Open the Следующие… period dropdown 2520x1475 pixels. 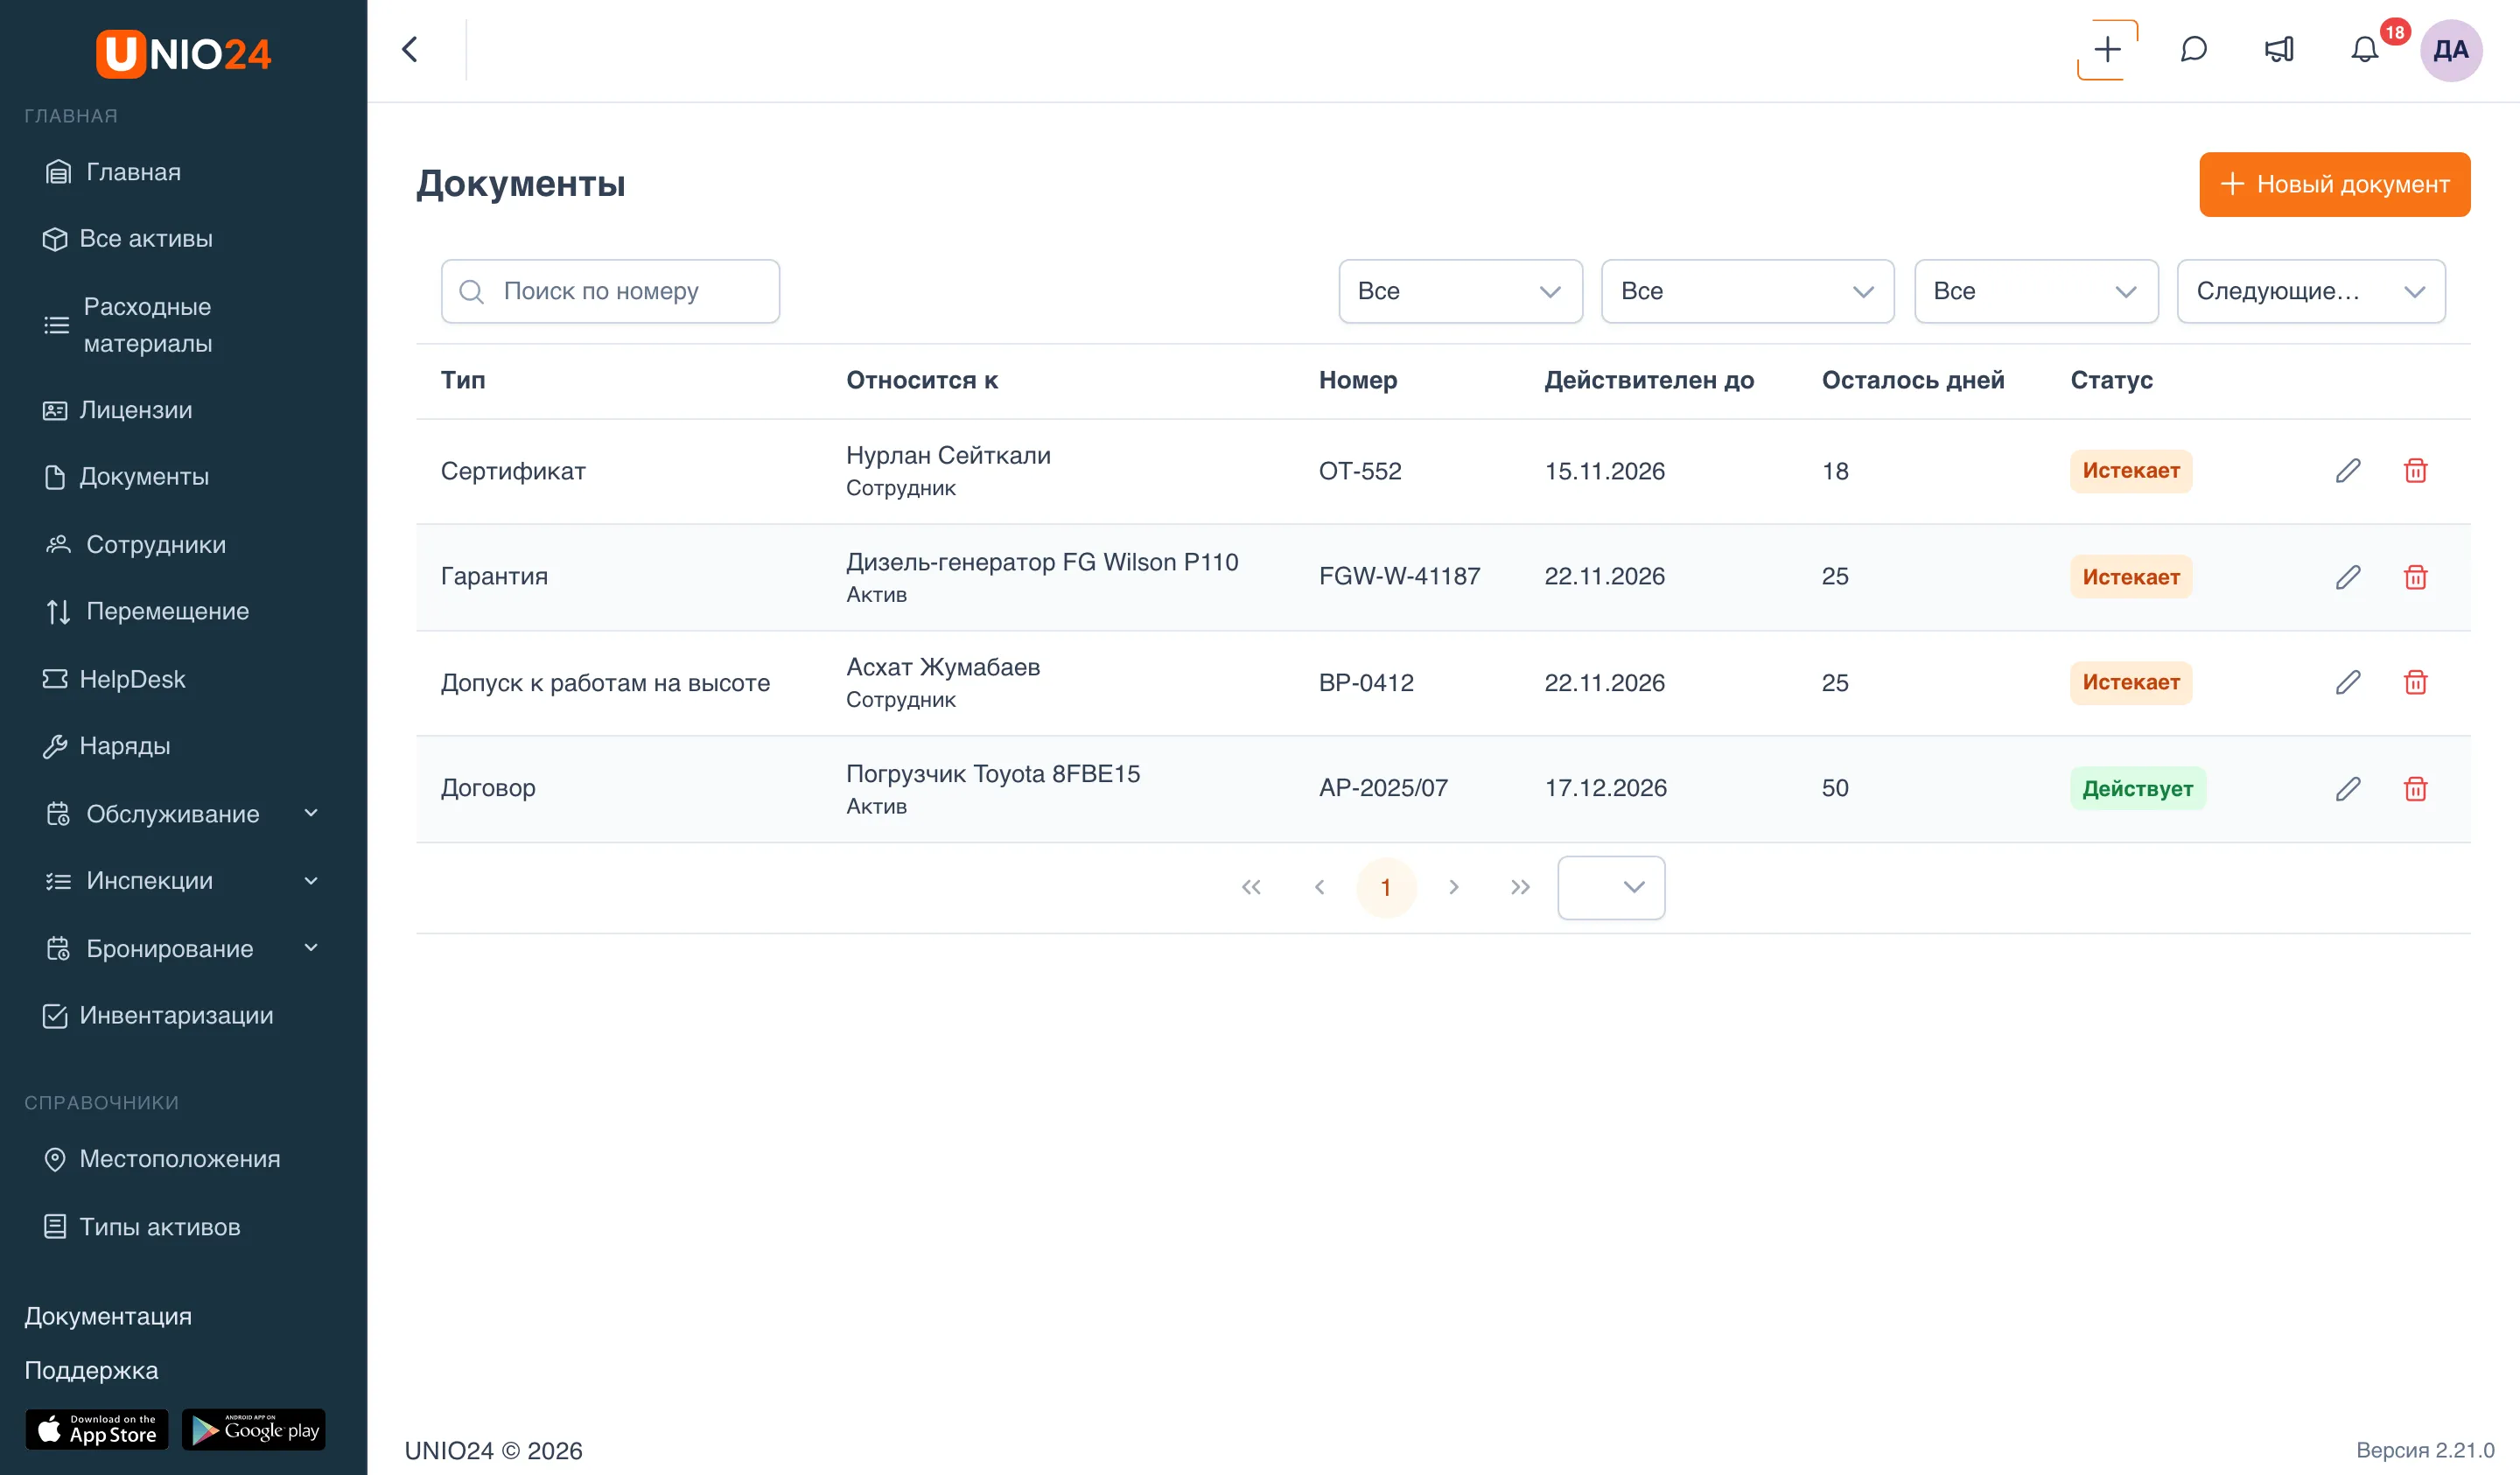click(2311, 292)
